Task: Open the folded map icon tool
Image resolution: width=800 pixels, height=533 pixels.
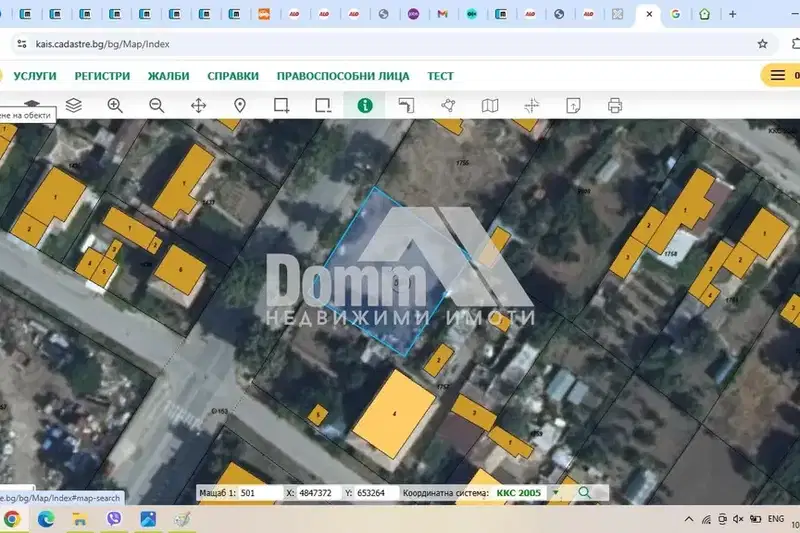Action: point(490,106)
